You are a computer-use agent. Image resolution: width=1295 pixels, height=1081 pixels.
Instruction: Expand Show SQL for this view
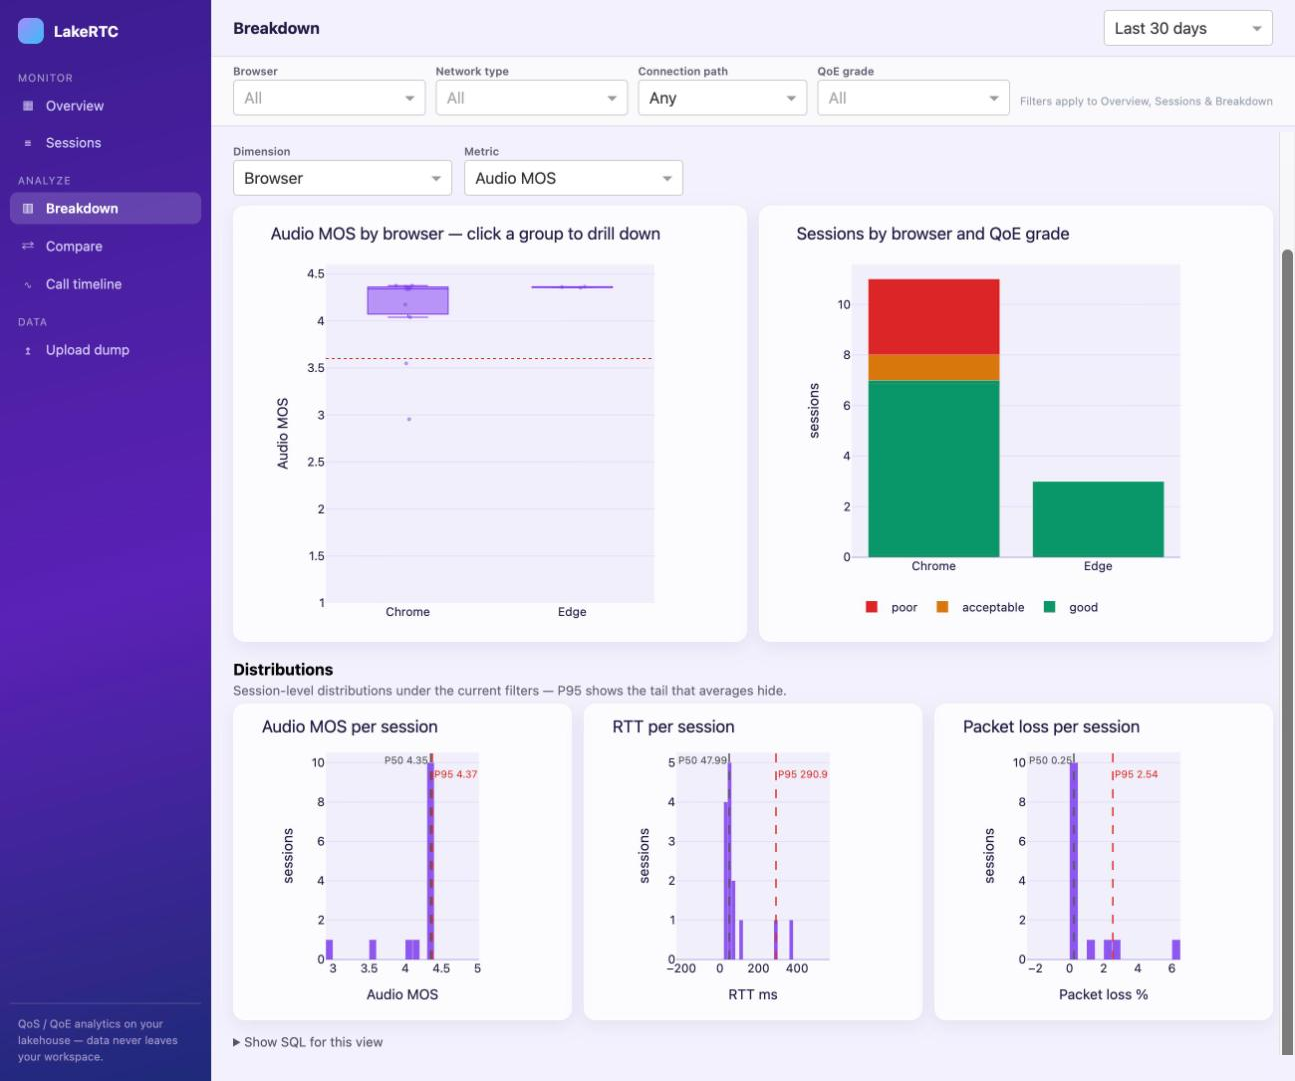pos(308,1042)
